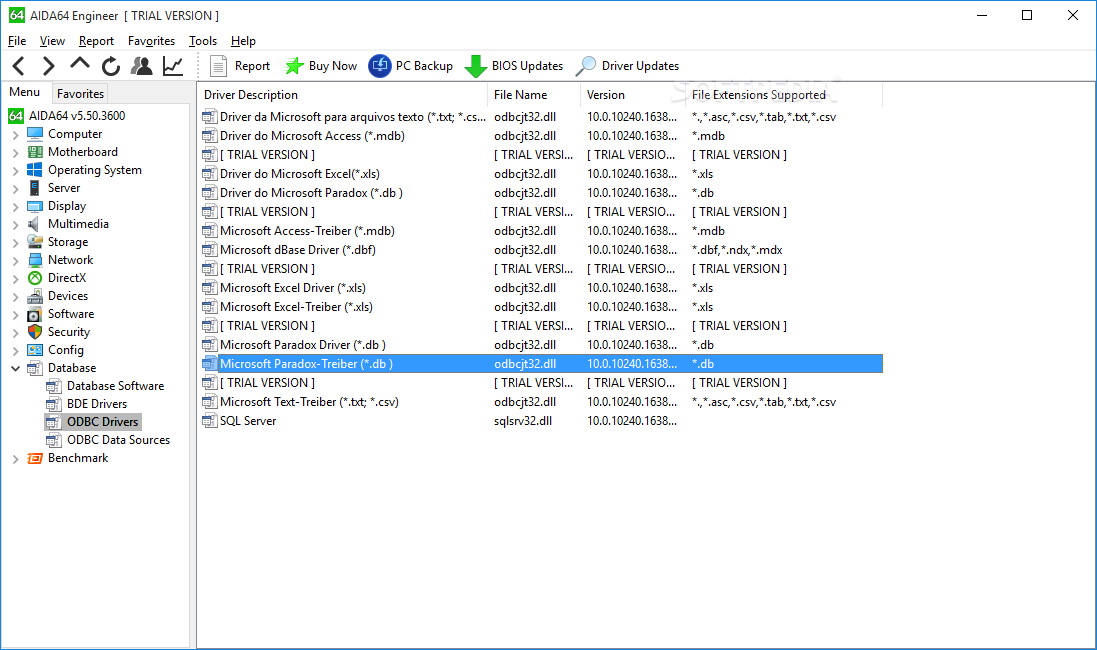Screen dimensions: 1097x650
Task: Select Microsoft dBase Driver (*.dbf) row
Action: coord(542,250)
